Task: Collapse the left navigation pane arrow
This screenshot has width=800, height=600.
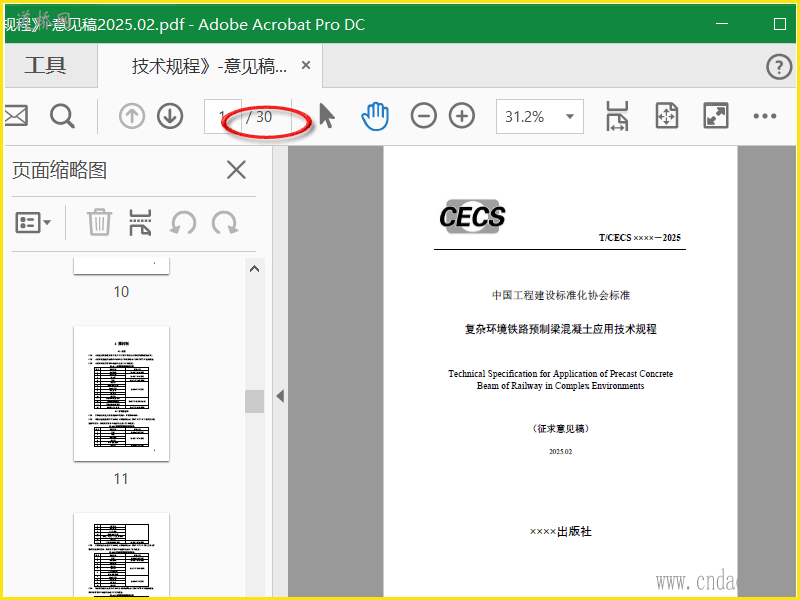Action: (280, 396)
